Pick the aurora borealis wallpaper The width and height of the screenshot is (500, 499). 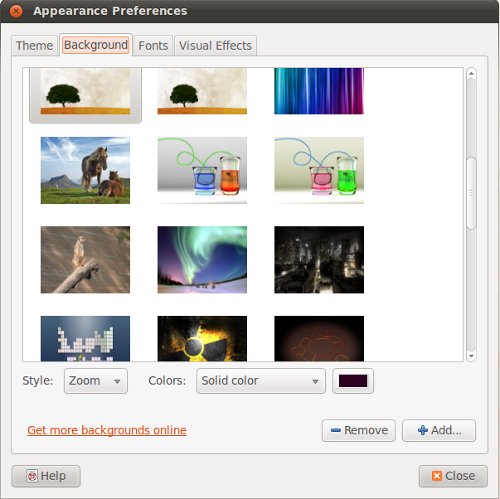(202, 260)
